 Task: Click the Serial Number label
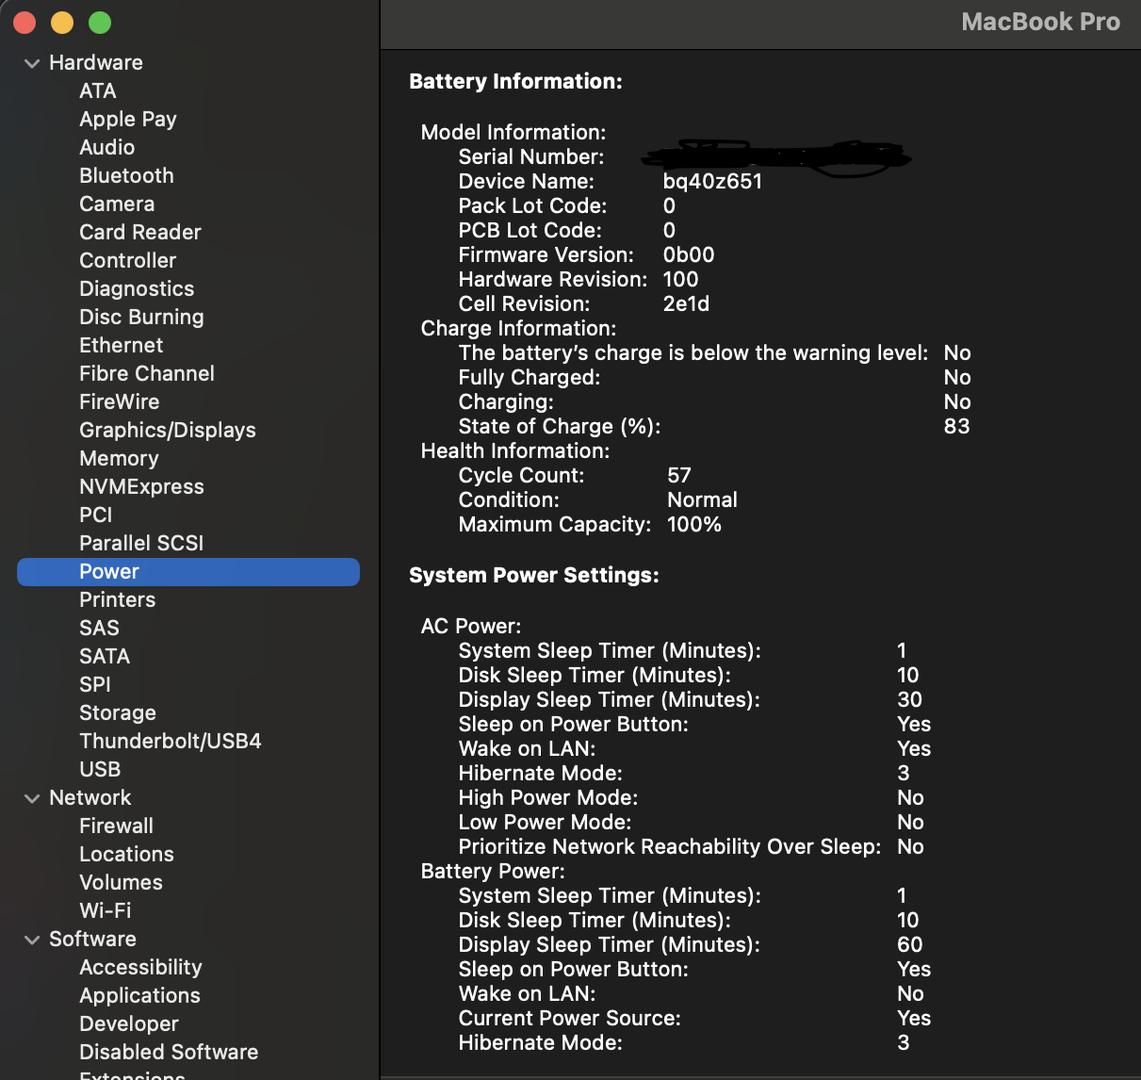click(531, 157)
